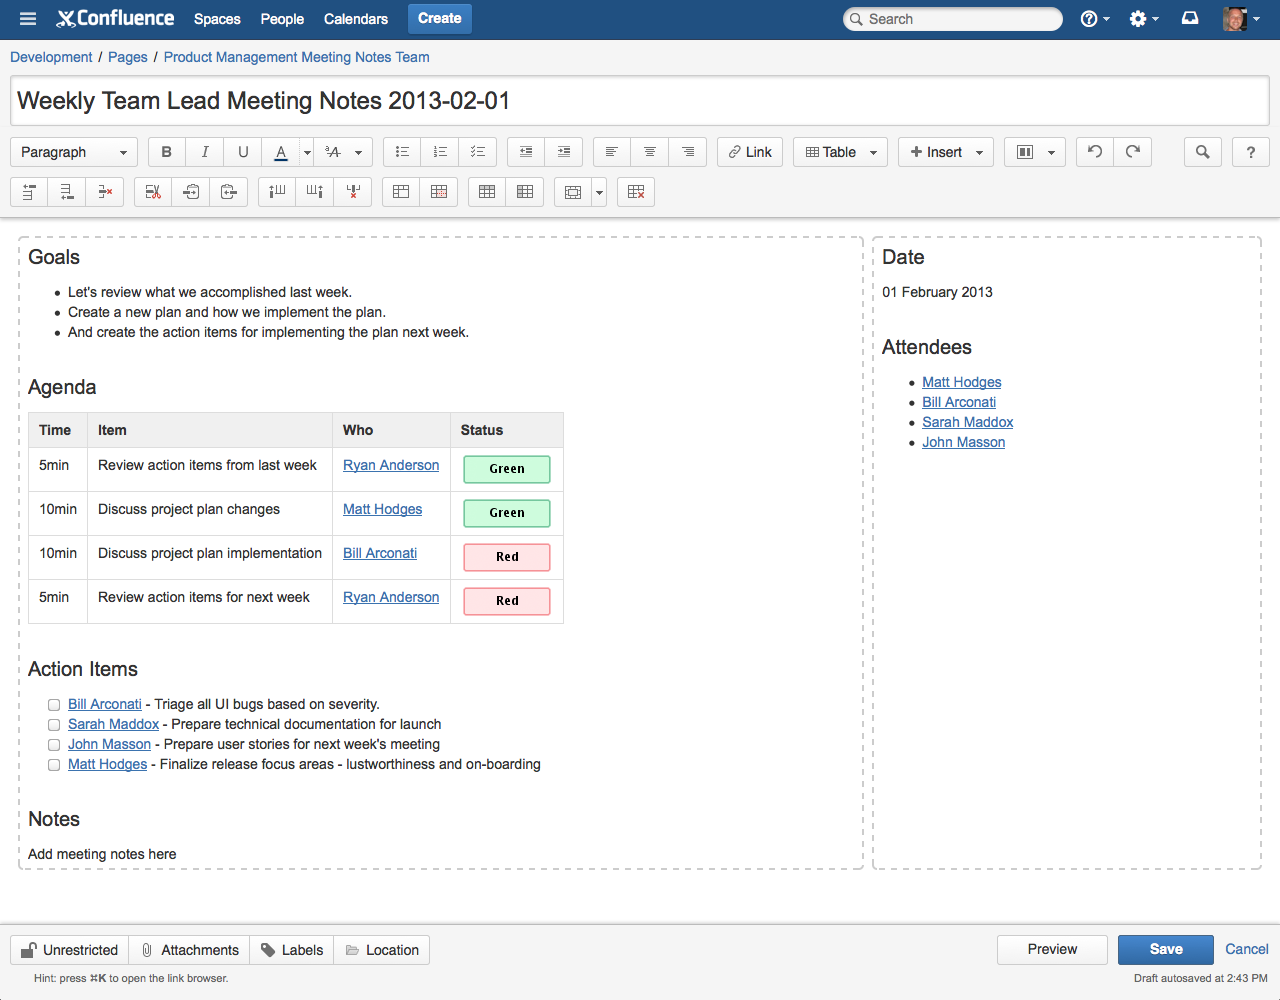Click the text color swatch button

pyautogui.click(x=281, y=152)
